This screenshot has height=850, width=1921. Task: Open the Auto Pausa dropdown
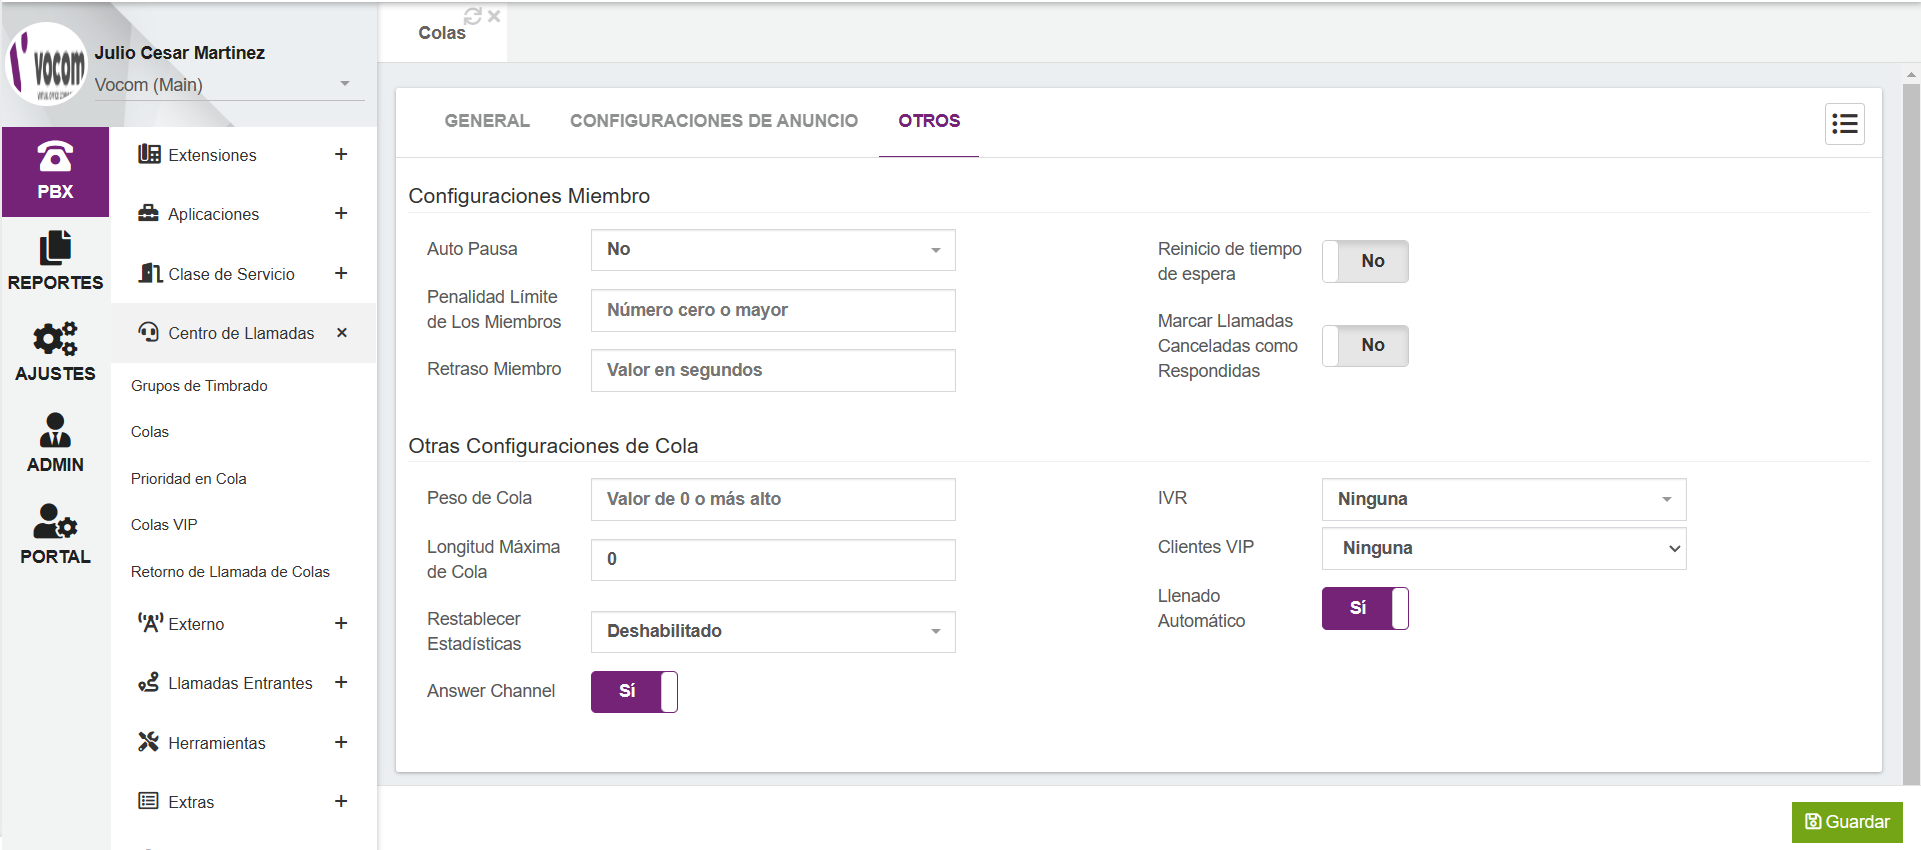point(773,250)
